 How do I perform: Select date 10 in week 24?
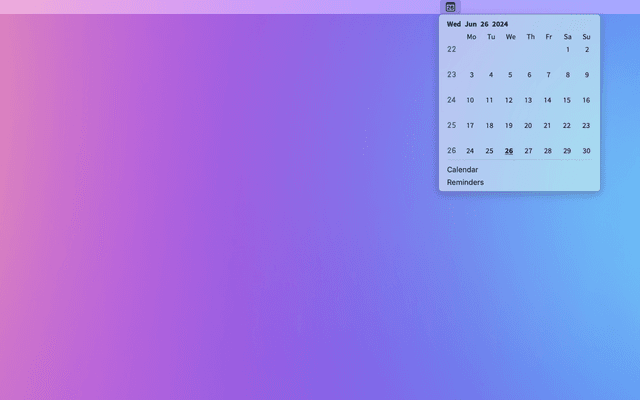470,100
